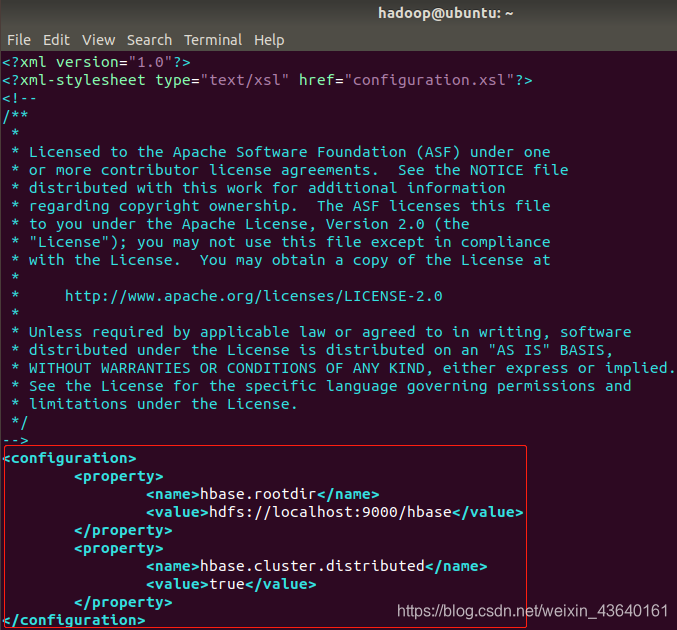Open the File menu
This screenshot has width=677, height=630.
coord(19,40)
